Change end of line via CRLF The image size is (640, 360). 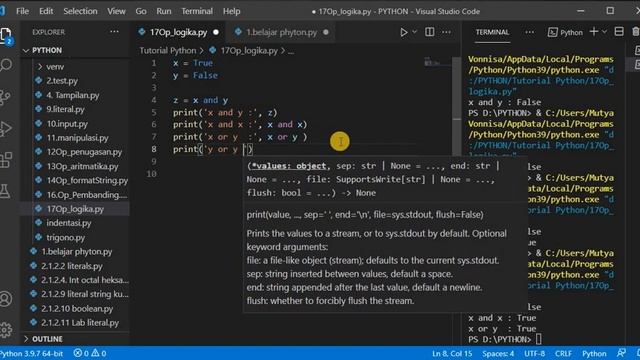(x=563, y=353)
